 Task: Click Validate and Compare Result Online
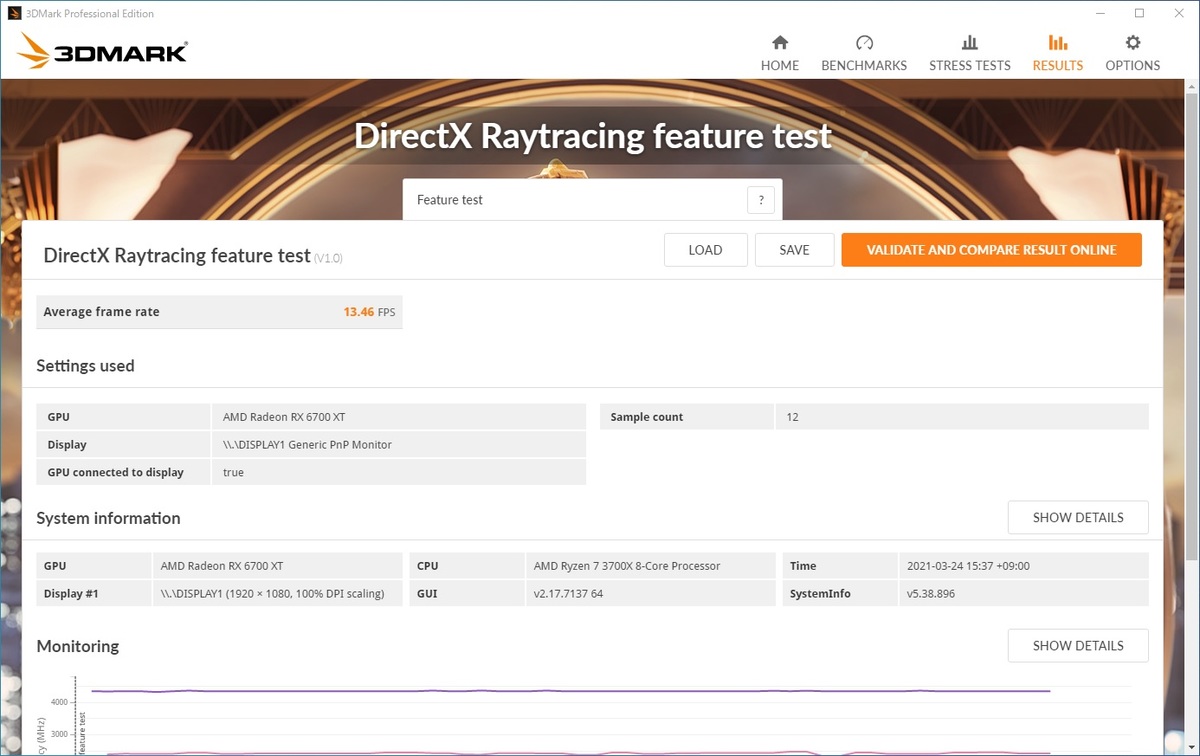click(991, 250)
